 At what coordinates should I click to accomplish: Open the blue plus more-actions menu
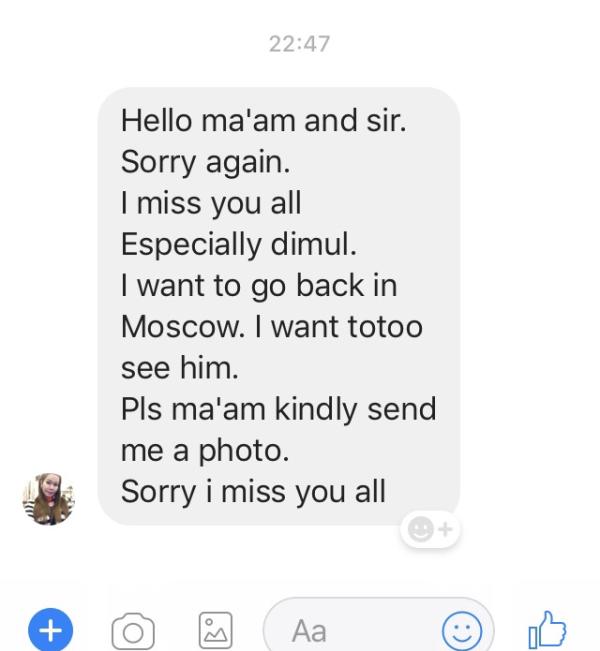[x=51, y=630]
